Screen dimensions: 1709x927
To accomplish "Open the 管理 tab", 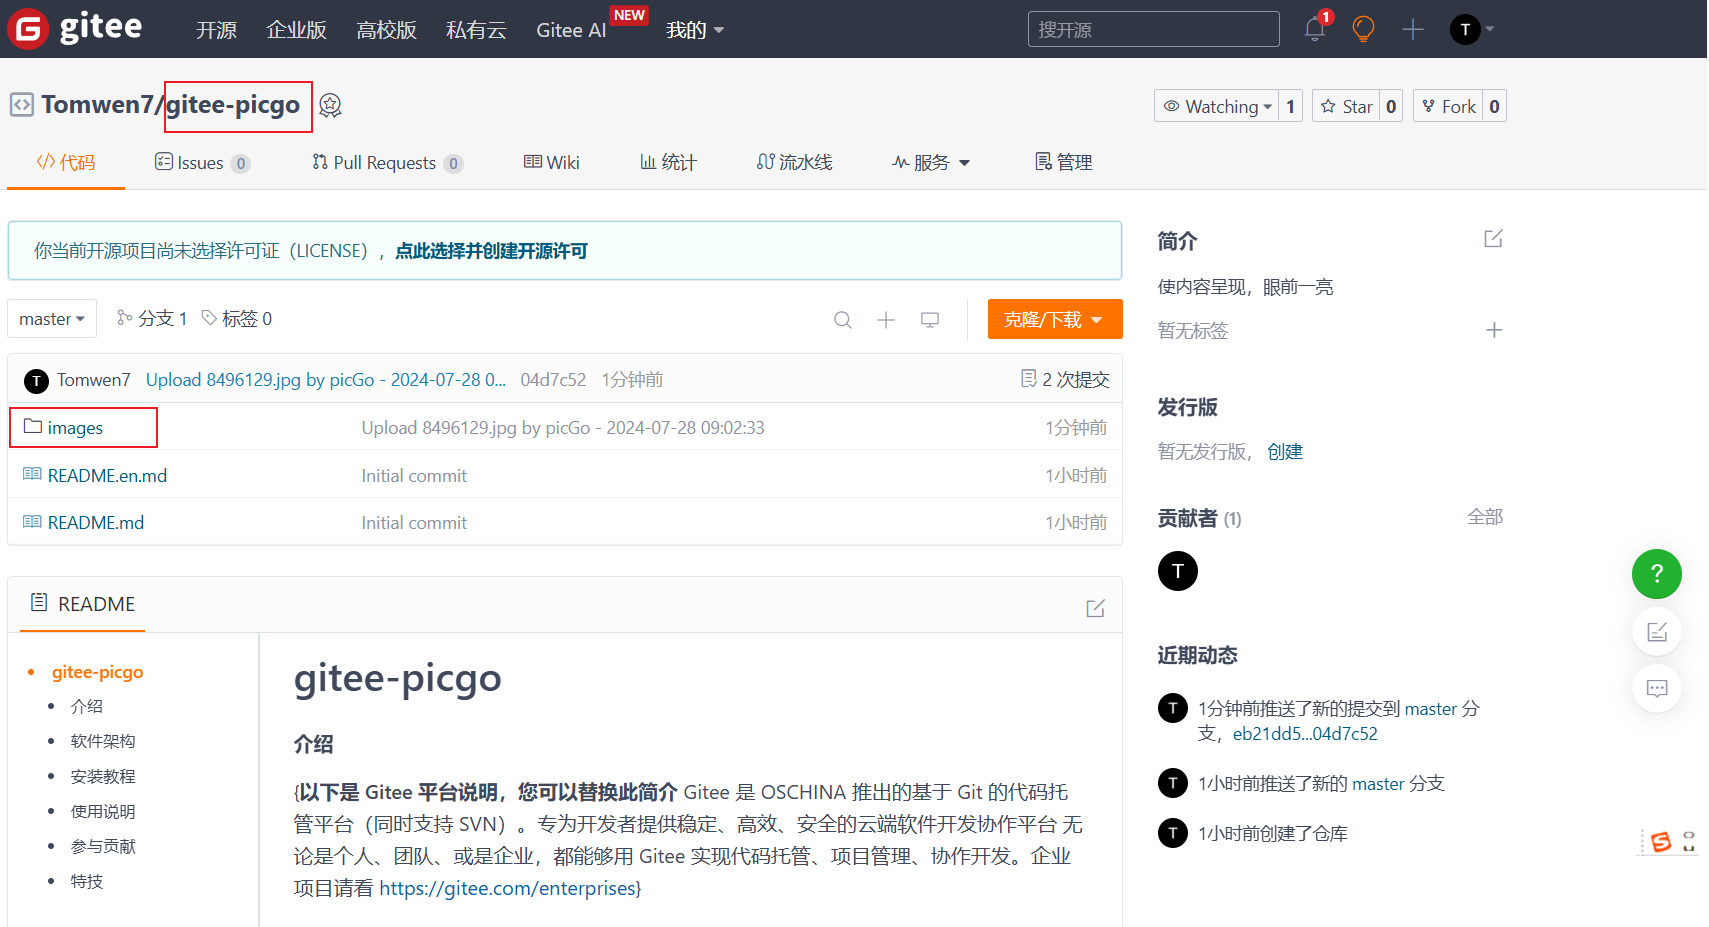I will [1063, 162].
